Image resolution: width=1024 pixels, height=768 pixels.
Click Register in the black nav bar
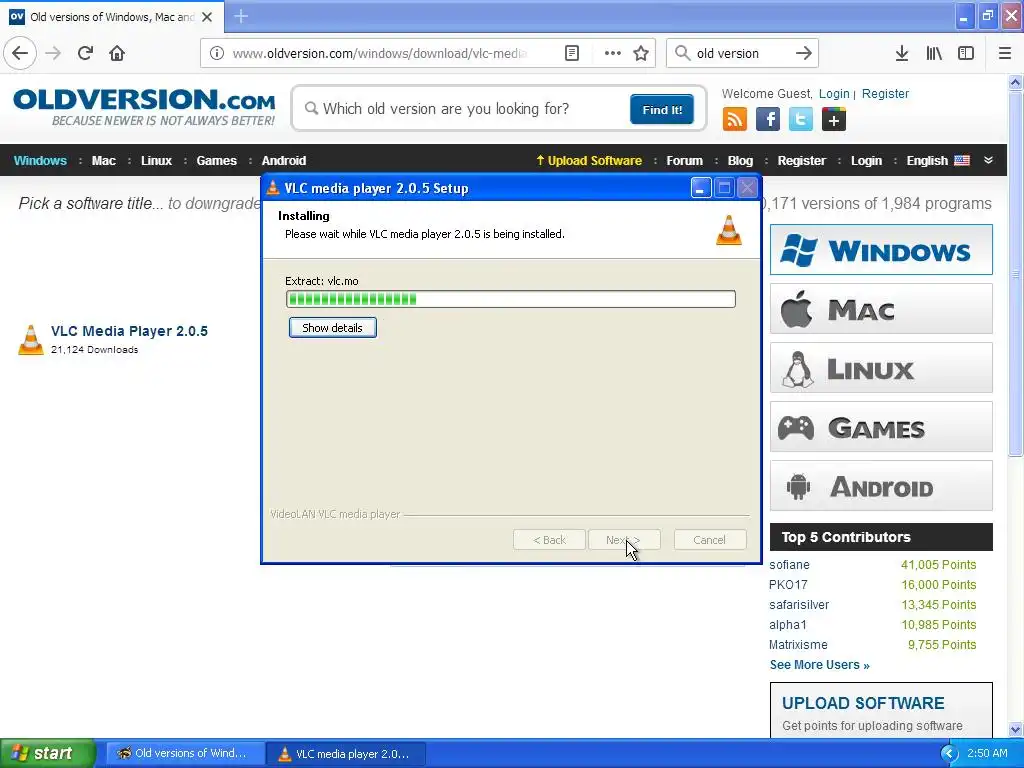click(801, 161)
